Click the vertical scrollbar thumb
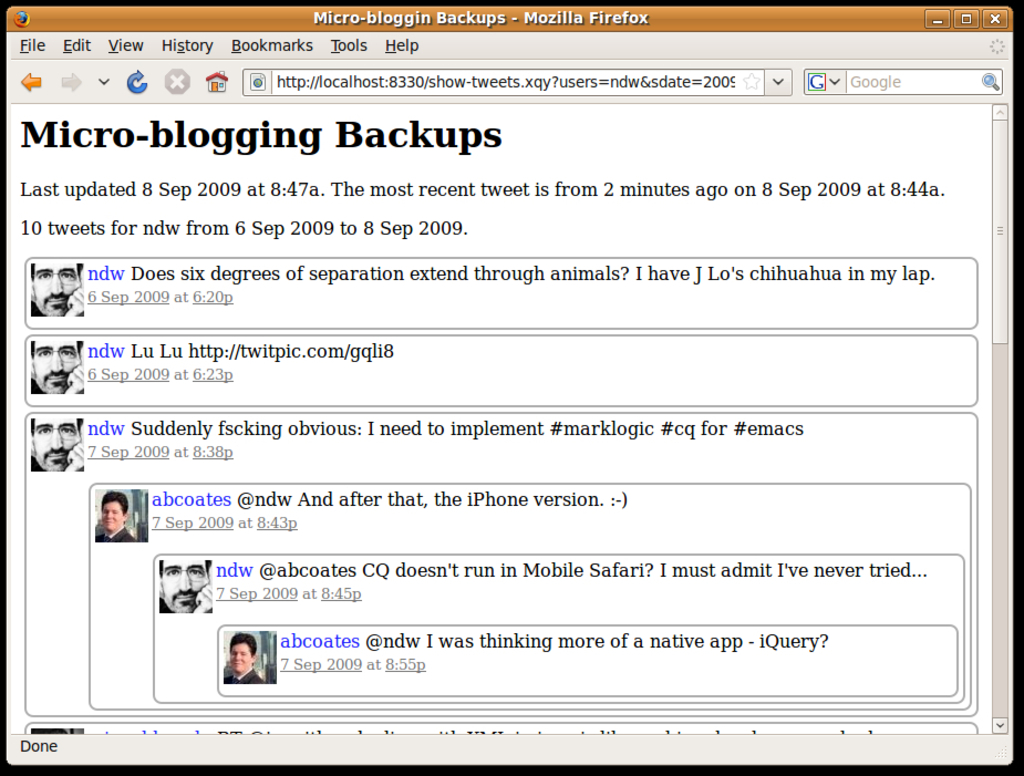The height and width of the screenshot is (776, 1024). pos(1000,231)
